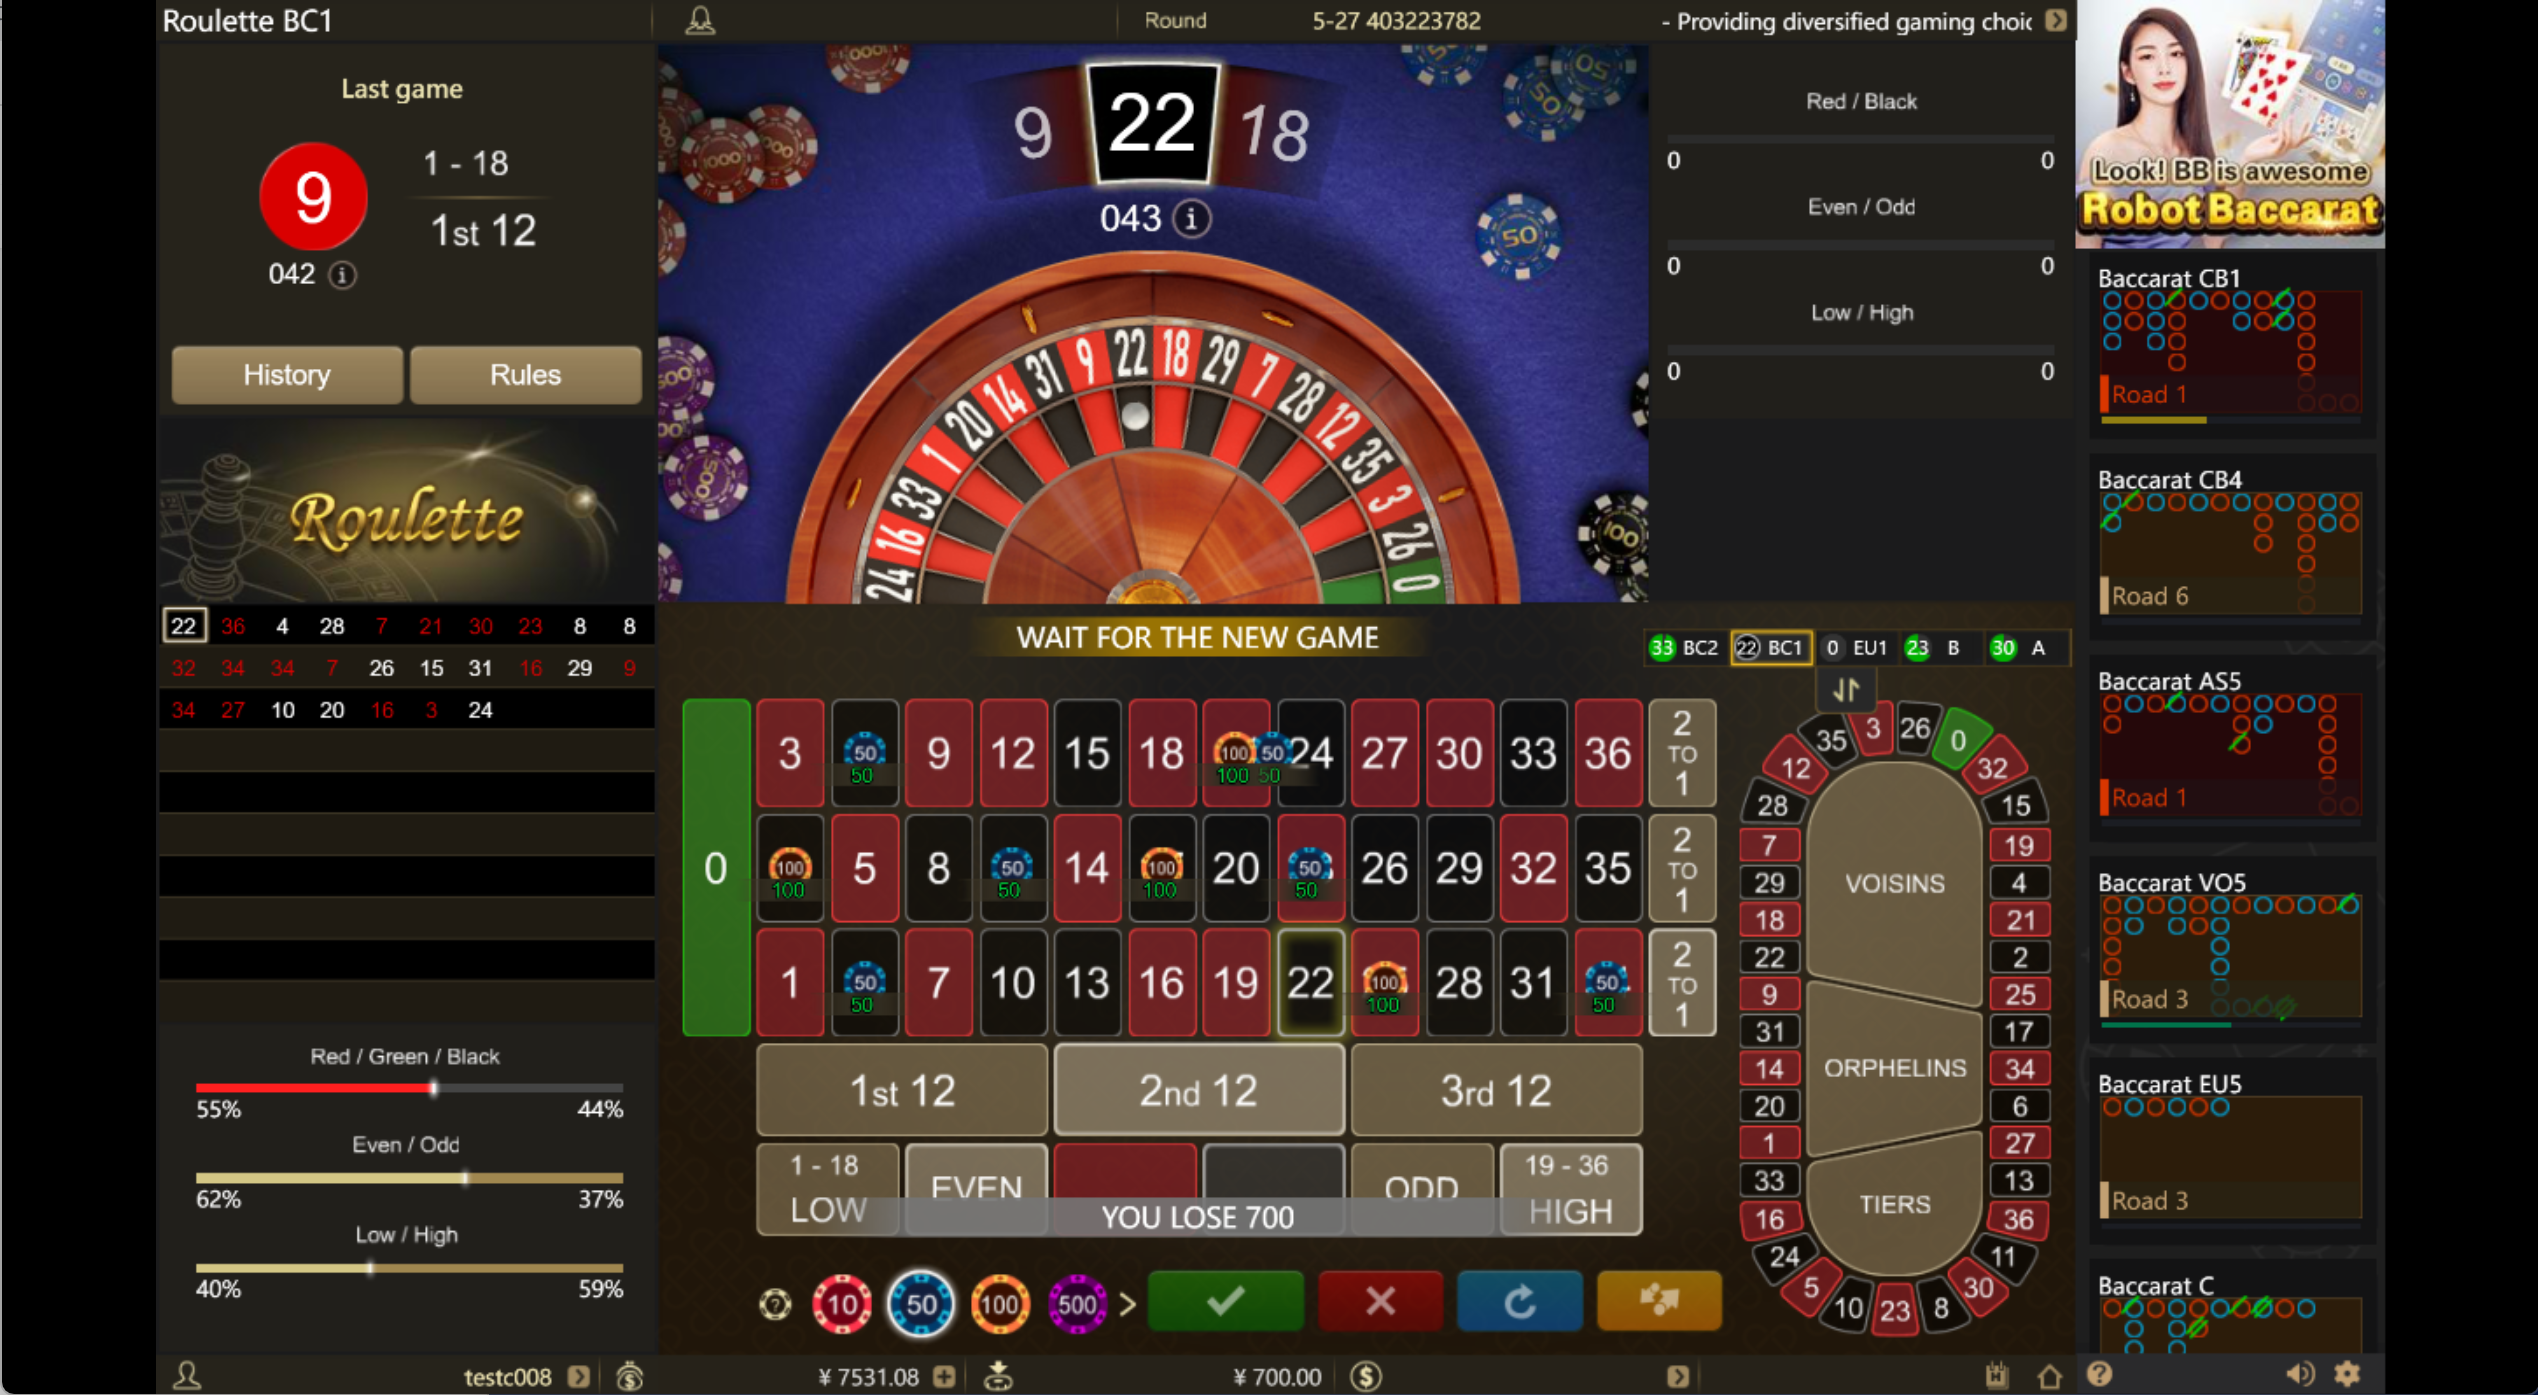This screenshot has width=2538, height=1395.
Task: Click the blue repeat bet arrow button
Action: [x=1519, y=1300]
